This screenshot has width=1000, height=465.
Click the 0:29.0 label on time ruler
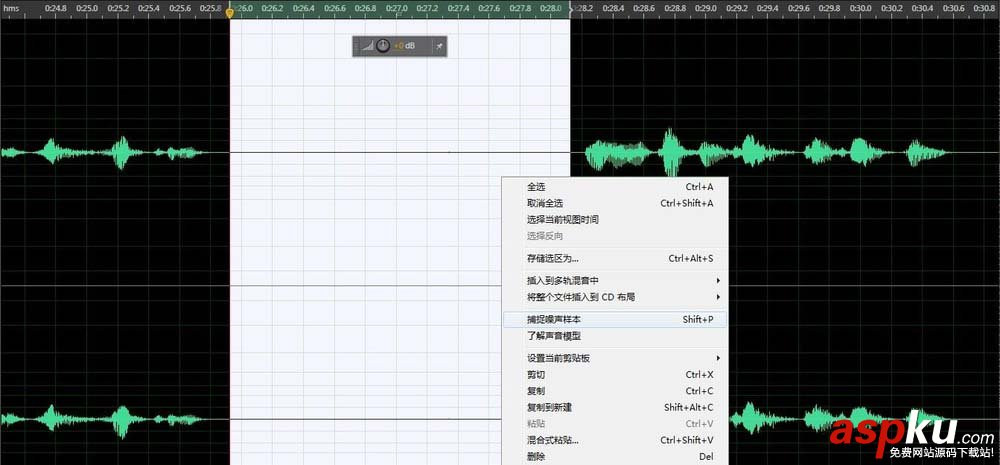(x=704, y=8)
